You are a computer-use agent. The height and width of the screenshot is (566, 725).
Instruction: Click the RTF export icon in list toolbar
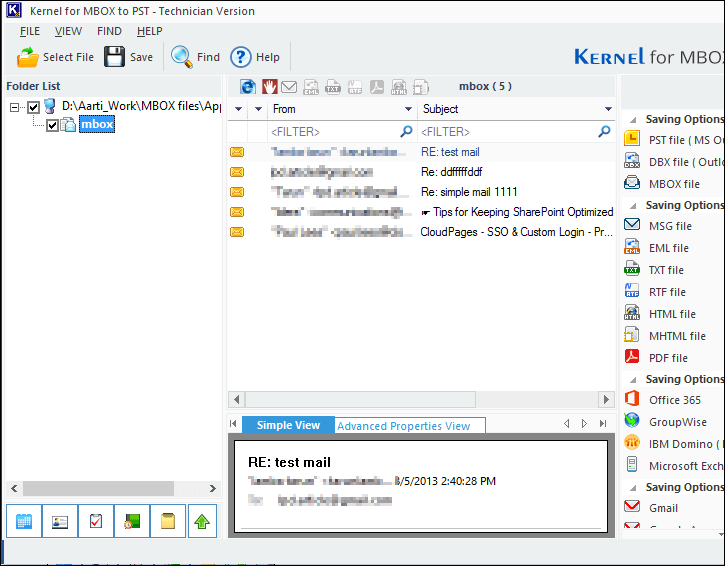(355, 86)
